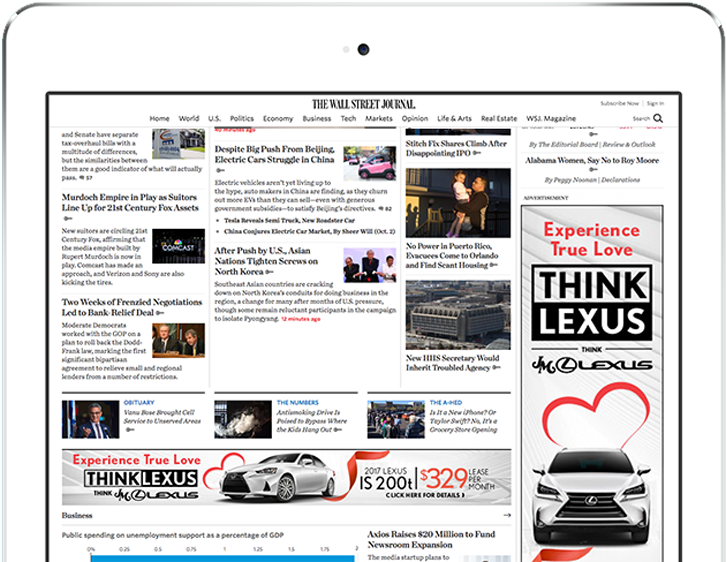Open the HHS building aerial photo
This screenshot has width=727, height=562.
[x=458, y=315]
